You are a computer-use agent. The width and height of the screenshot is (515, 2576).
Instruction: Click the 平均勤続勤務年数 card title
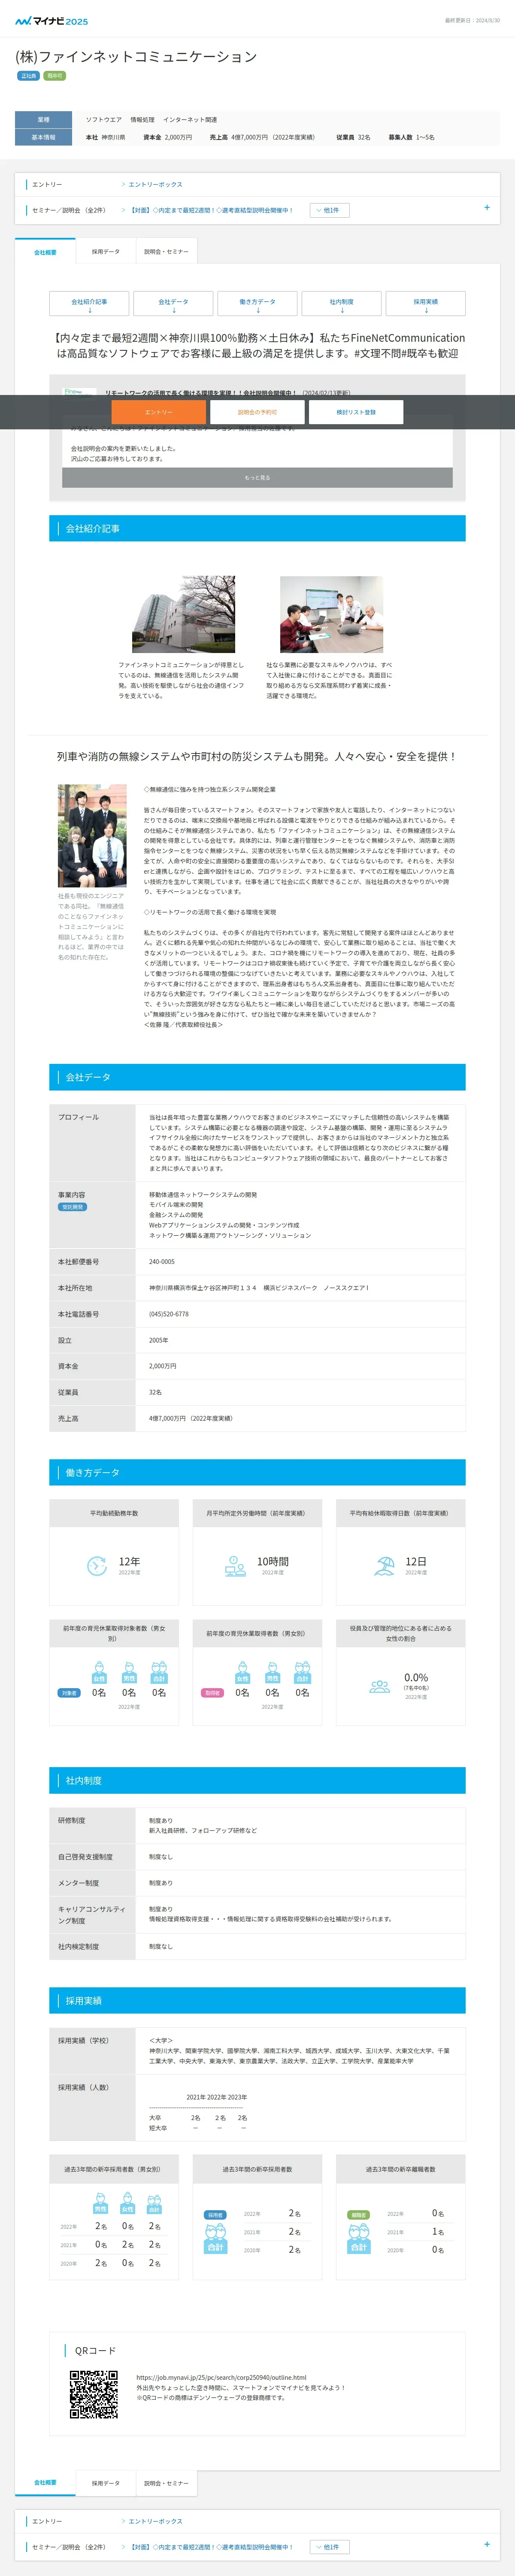click(114, 1513)
